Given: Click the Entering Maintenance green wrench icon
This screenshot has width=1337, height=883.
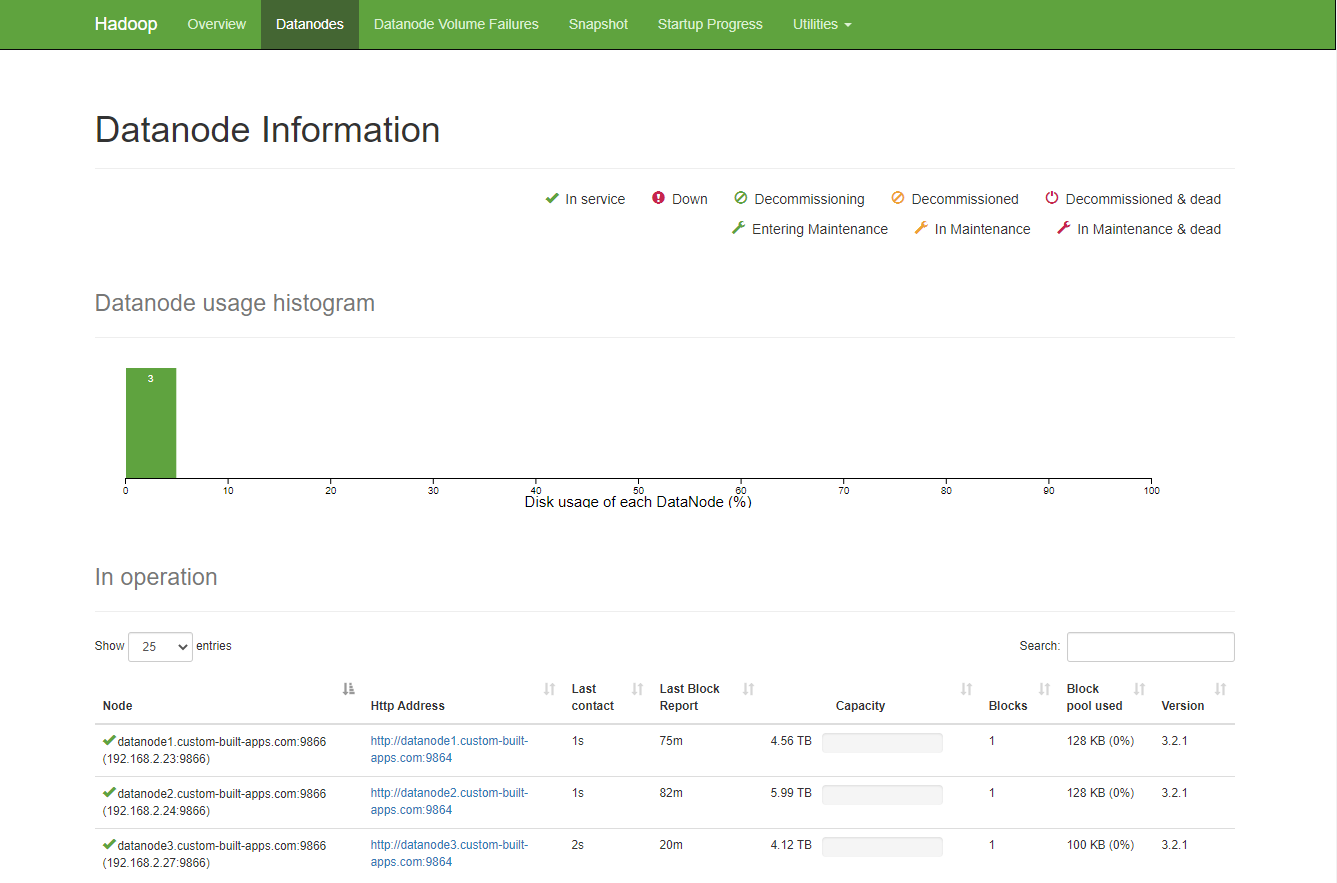Looking at the screenshot, I should [x=739, y=228].
